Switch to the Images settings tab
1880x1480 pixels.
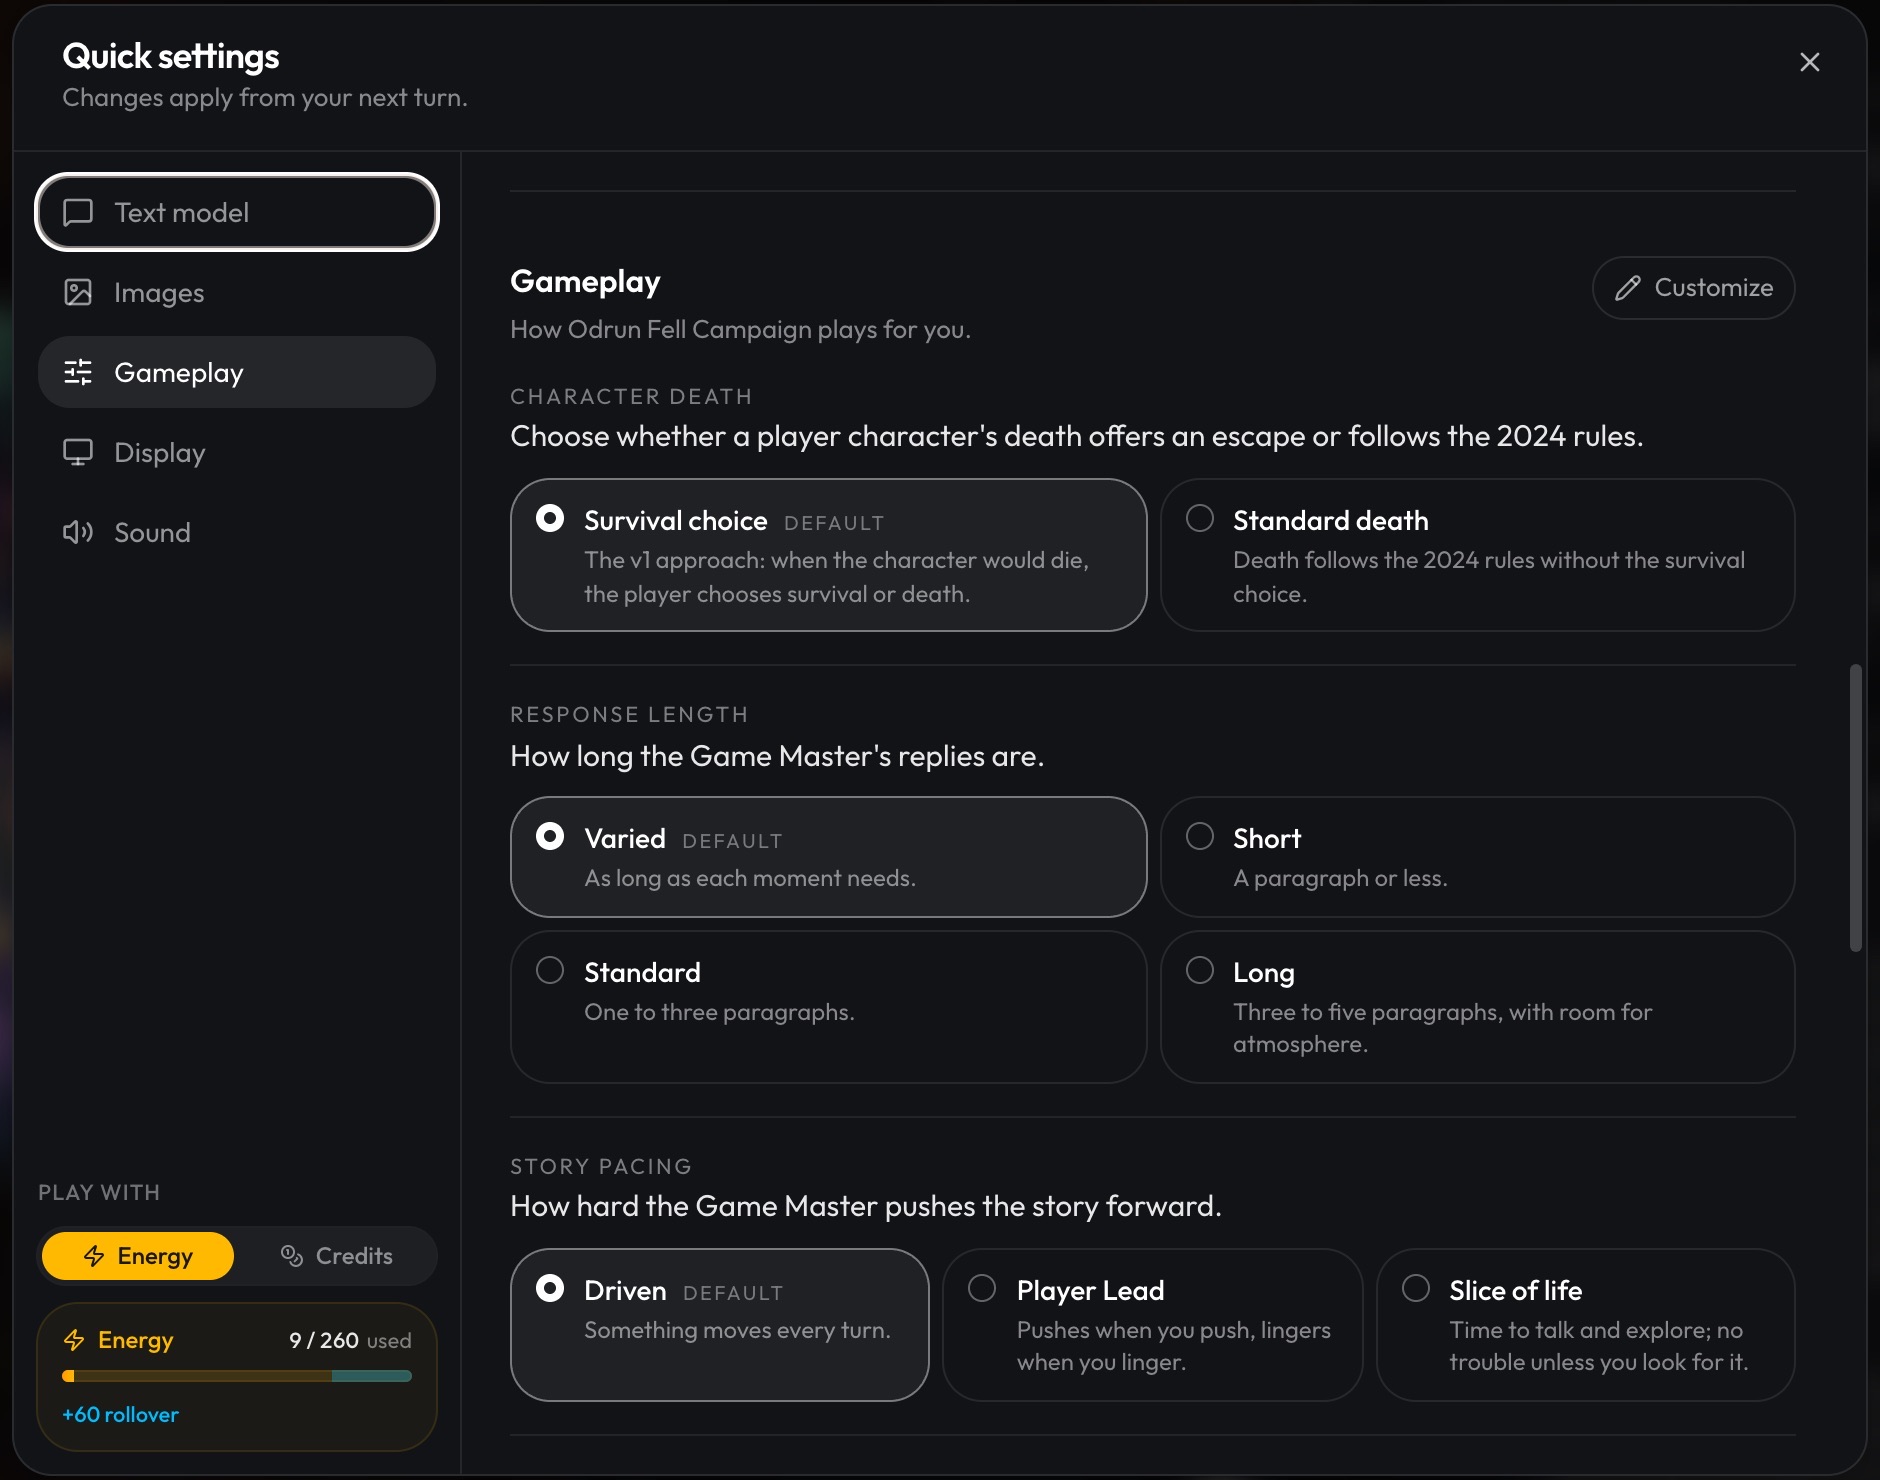[237, 292]
